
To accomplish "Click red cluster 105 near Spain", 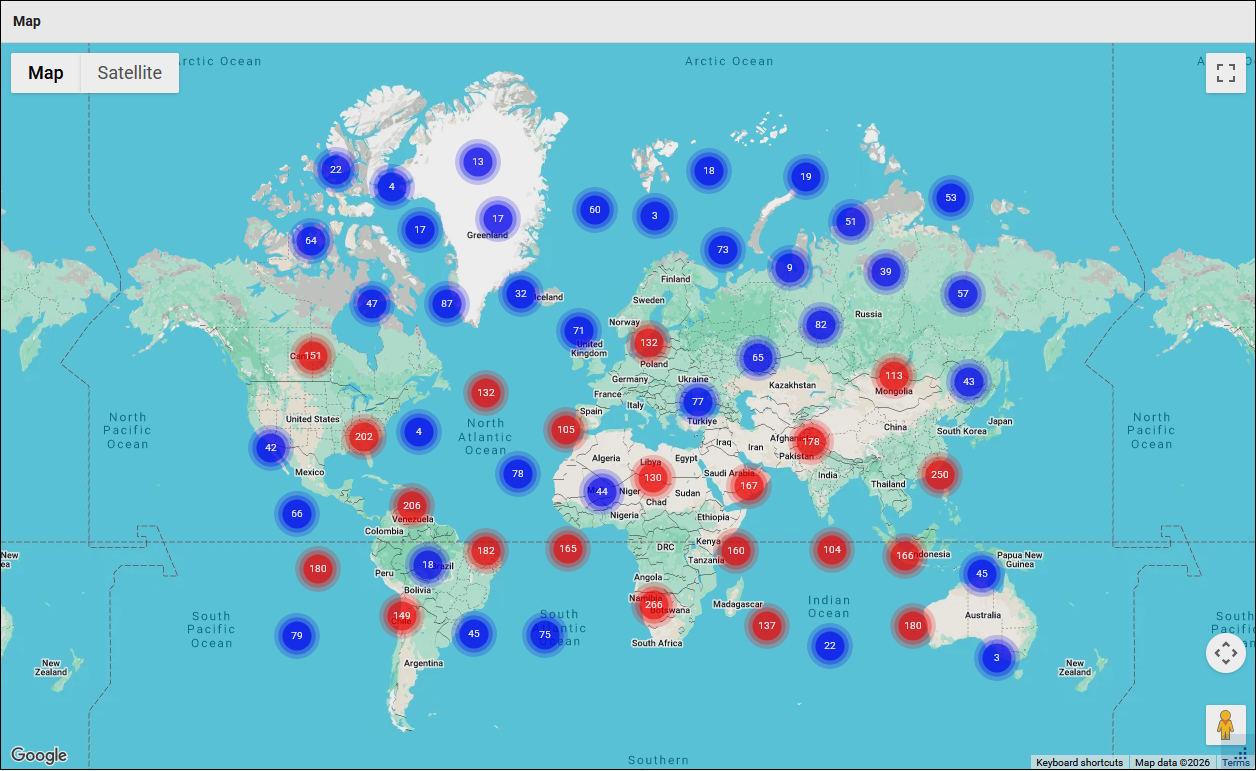I will coord(566,430).
